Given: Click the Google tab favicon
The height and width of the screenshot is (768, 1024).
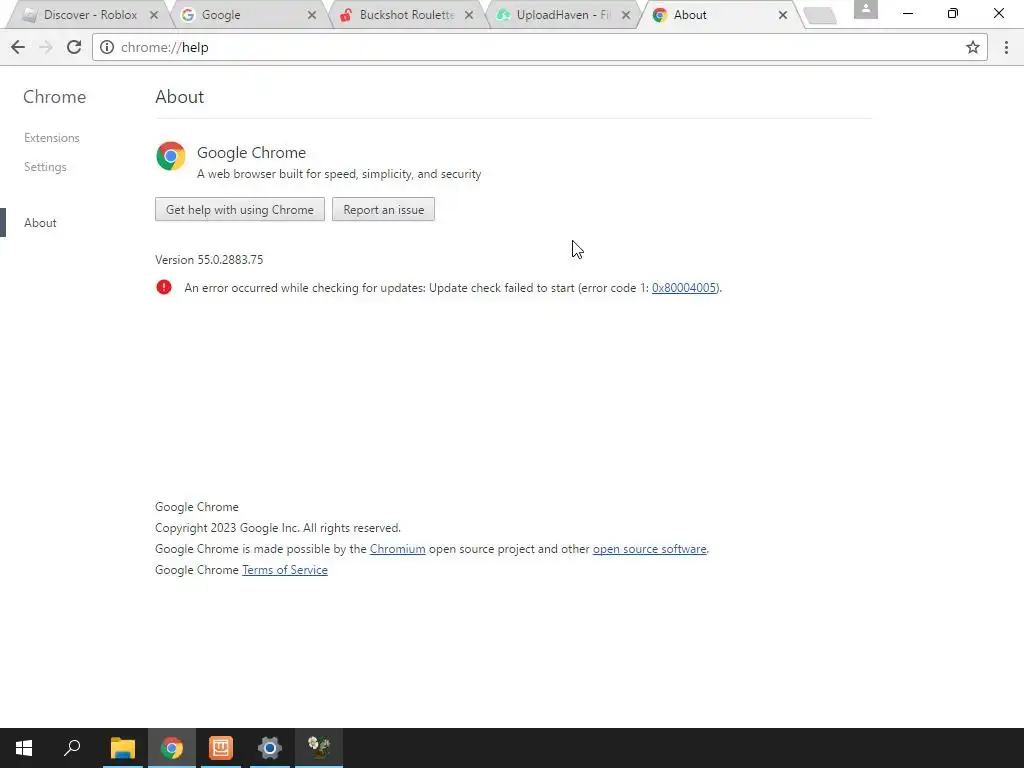Looking at the screenshot, I should tap(188, 15).
